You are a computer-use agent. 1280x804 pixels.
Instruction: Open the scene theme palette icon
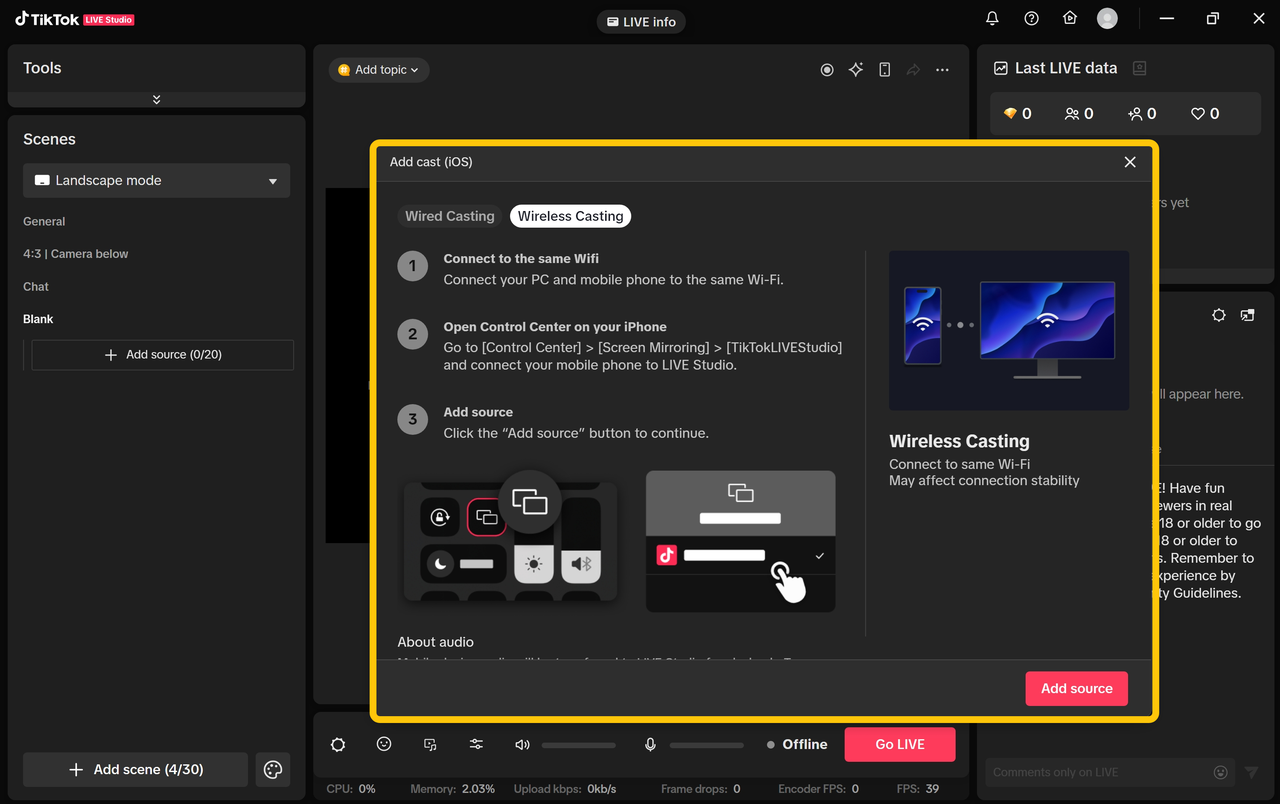click(x=273, y=770)
